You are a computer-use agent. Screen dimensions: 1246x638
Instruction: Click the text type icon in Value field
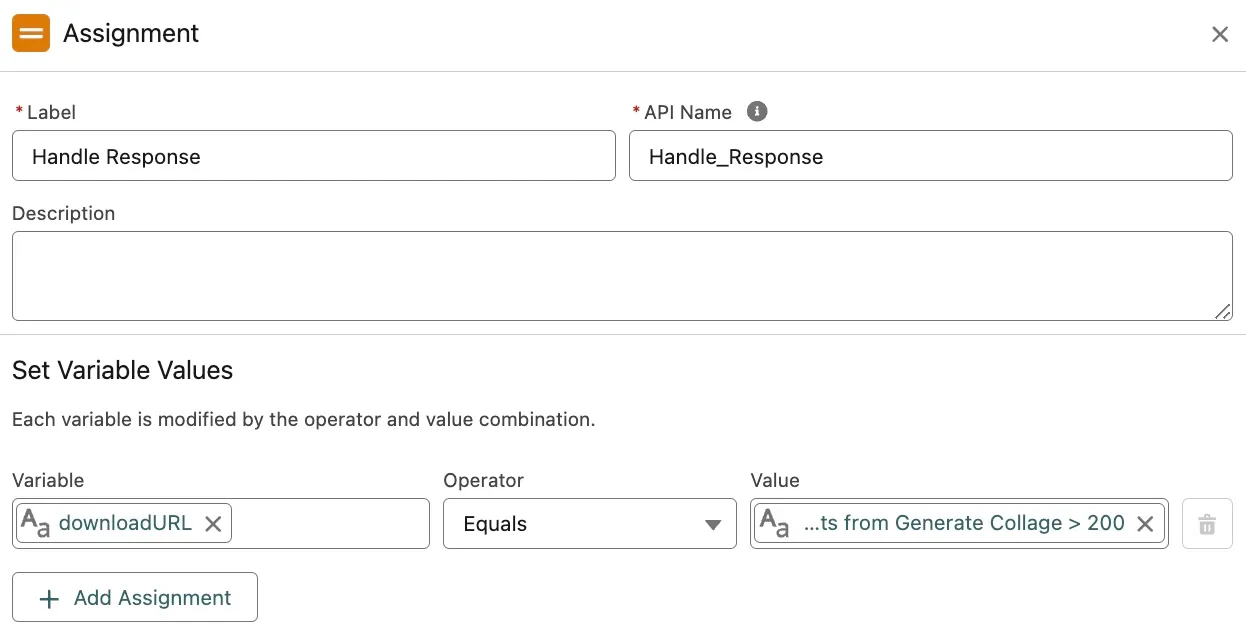[x=774, y=523]
